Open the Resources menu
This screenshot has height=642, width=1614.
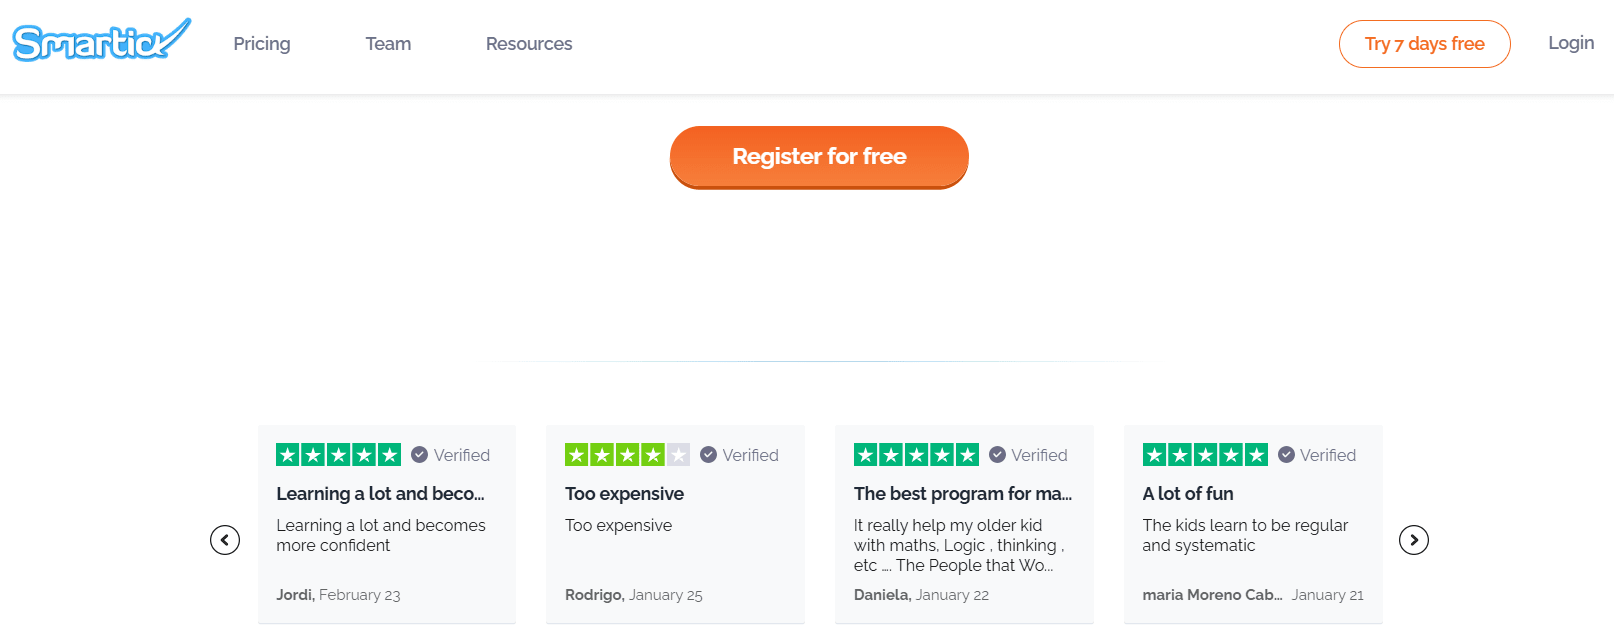[x=529, y=44]
